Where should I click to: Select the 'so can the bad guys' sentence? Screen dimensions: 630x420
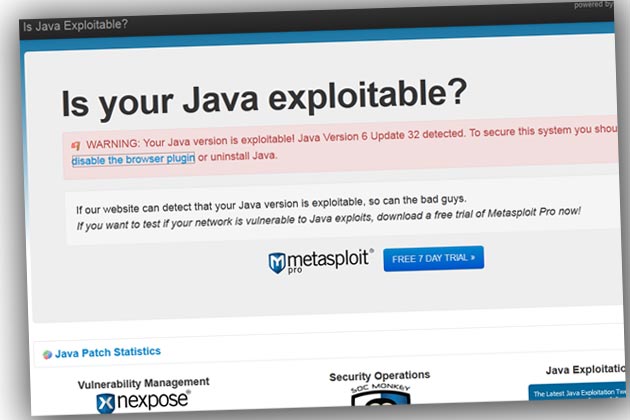pos(271,204)
